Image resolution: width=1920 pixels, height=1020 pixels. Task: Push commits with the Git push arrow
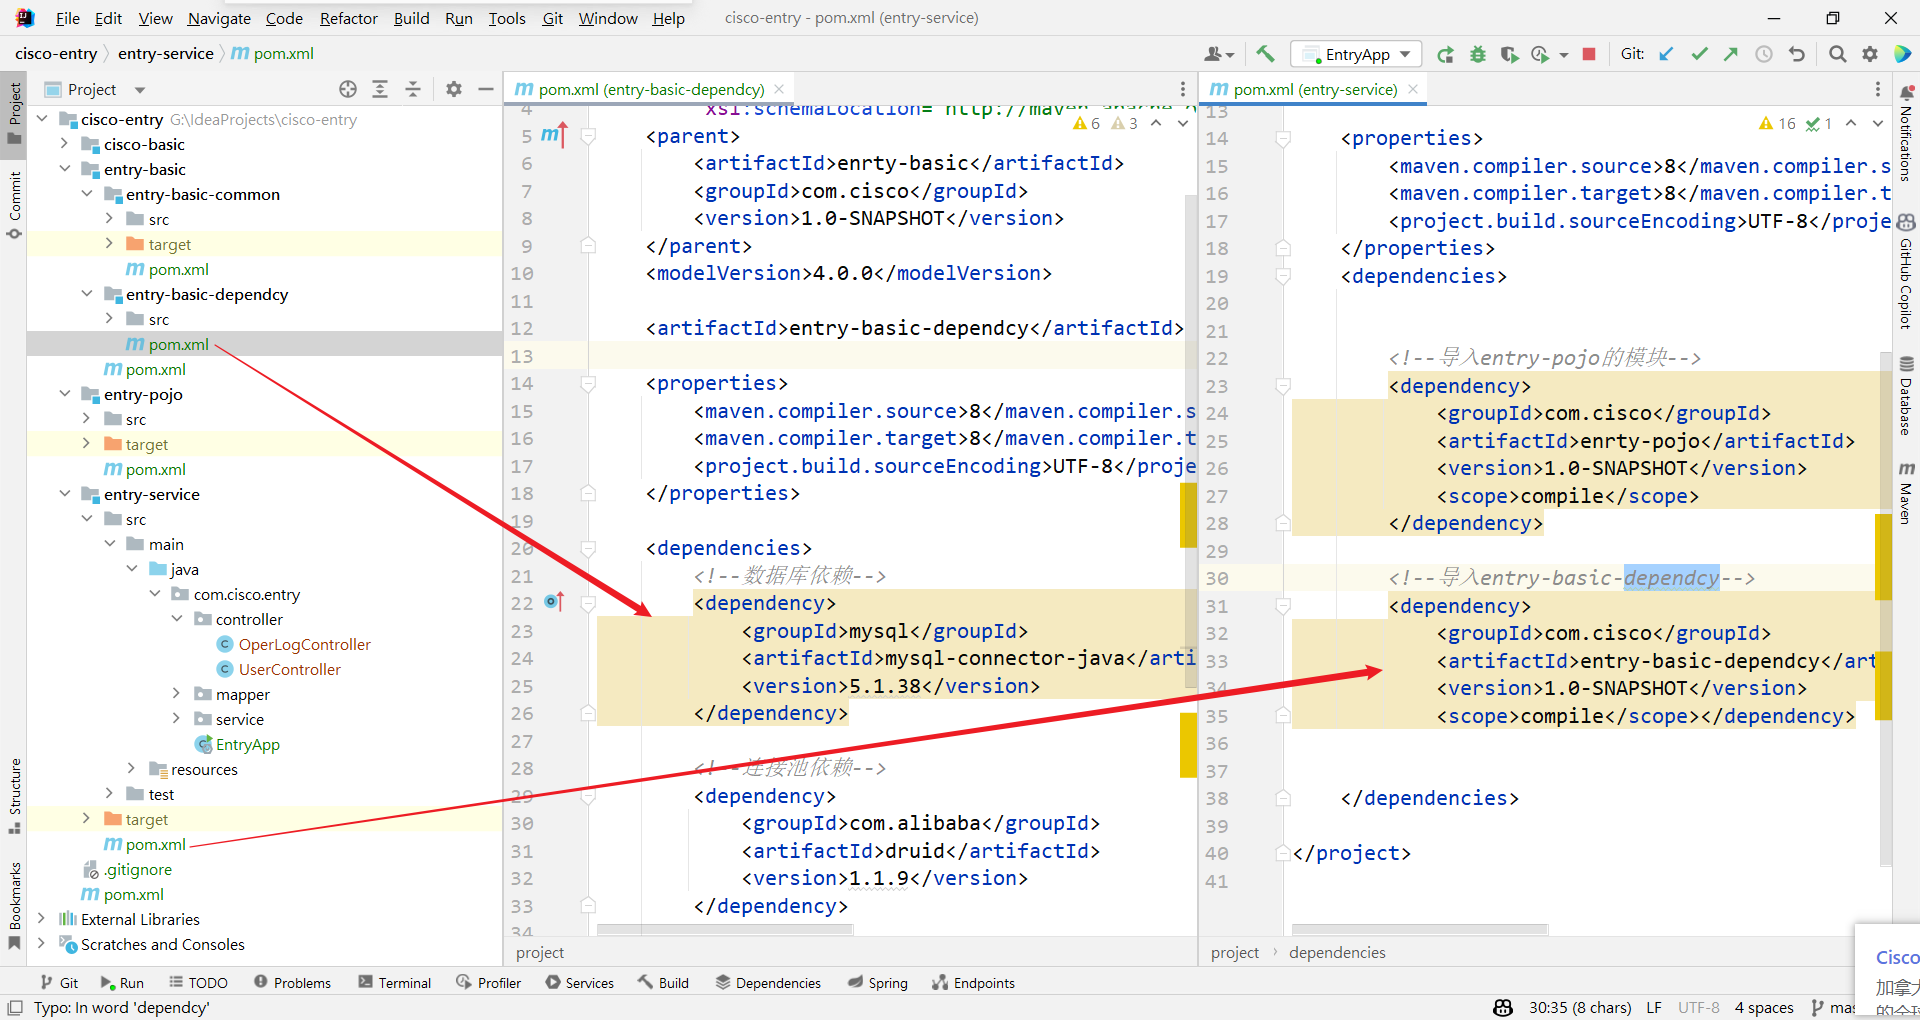(x=1731, y=54)
